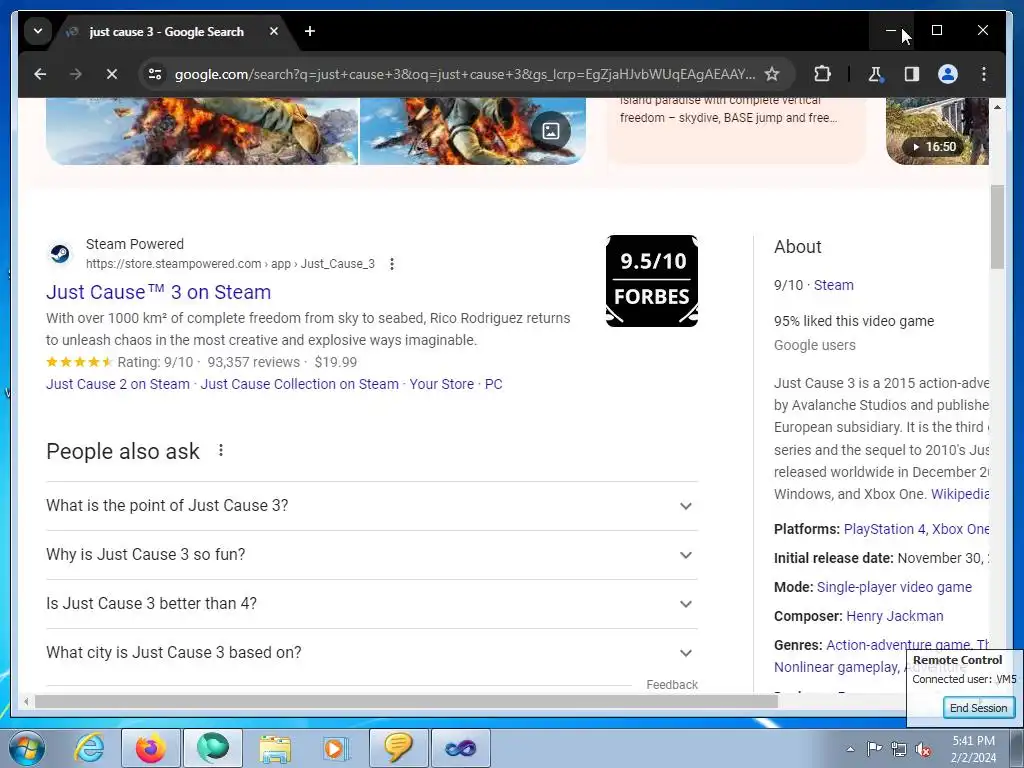
Task: Select the 'just cause 3 - Google Search' tab
Action: (166, 31)
